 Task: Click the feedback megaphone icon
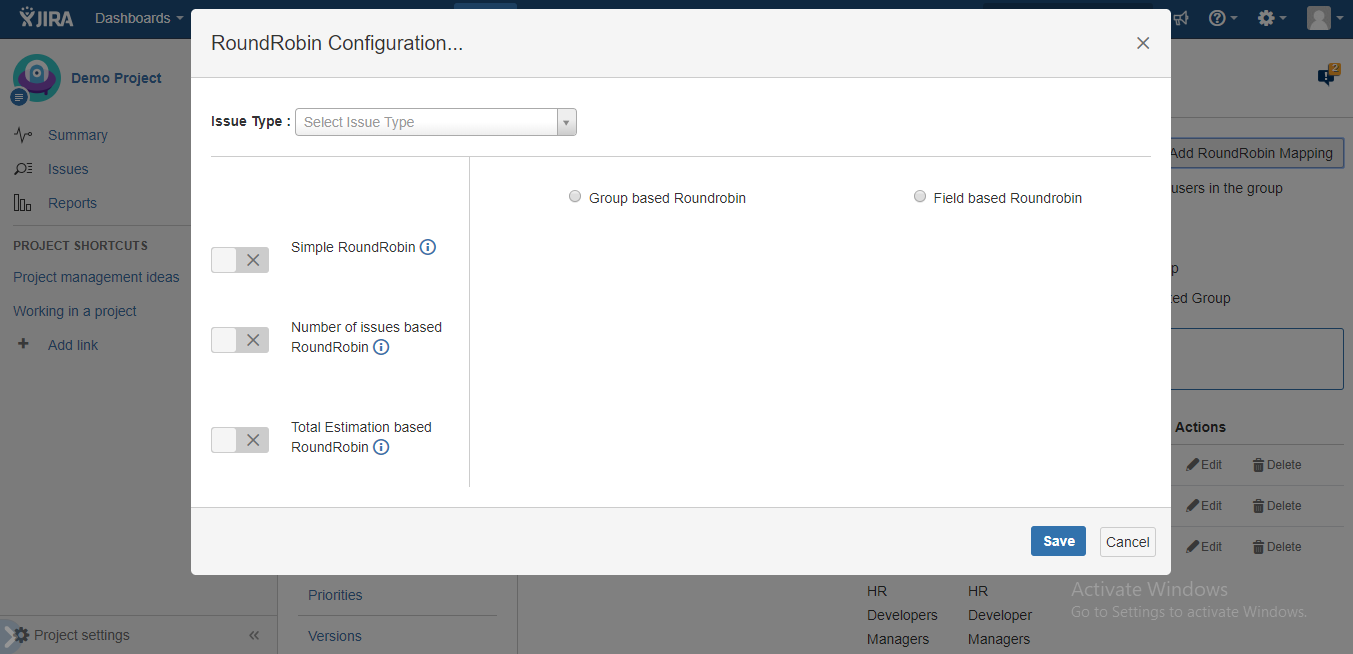[x=1181, y=18]
